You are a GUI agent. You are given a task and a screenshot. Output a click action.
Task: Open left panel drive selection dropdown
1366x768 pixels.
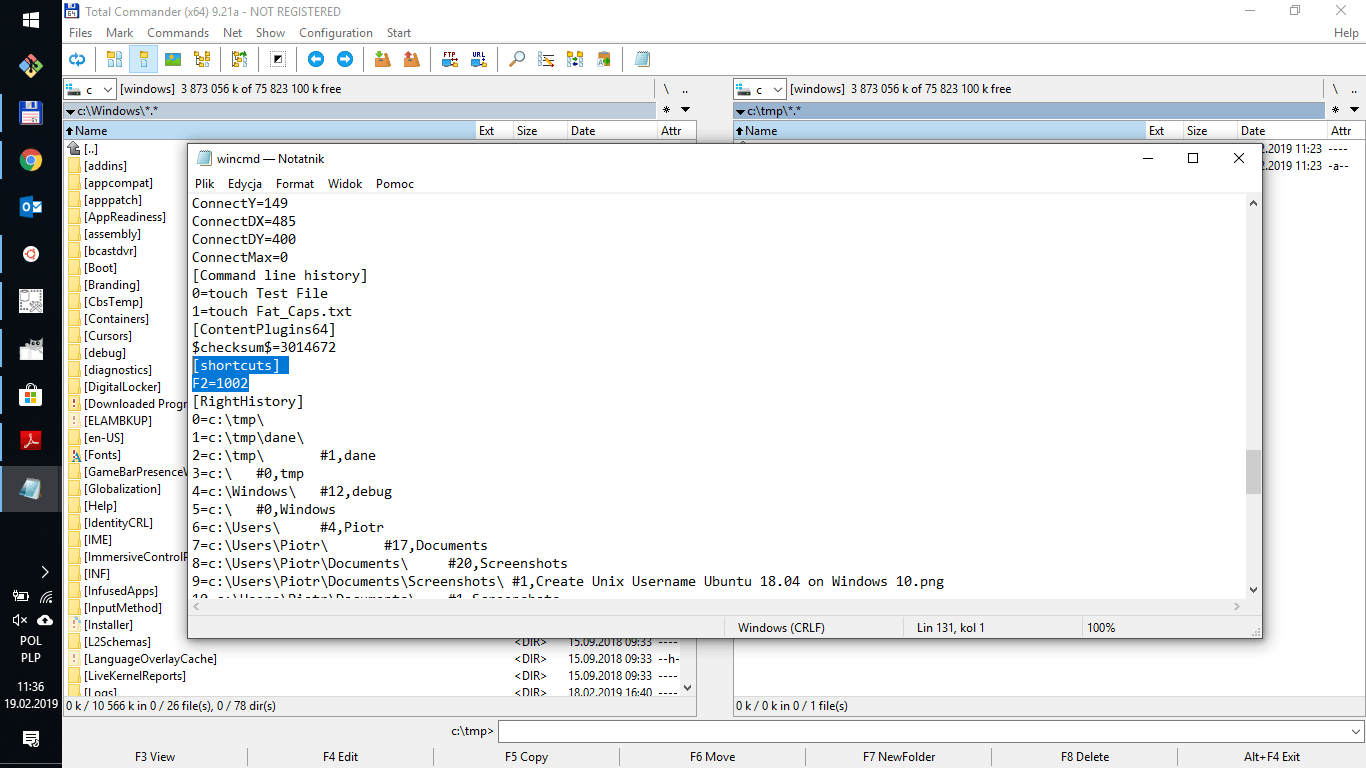(x=91, y=89)
